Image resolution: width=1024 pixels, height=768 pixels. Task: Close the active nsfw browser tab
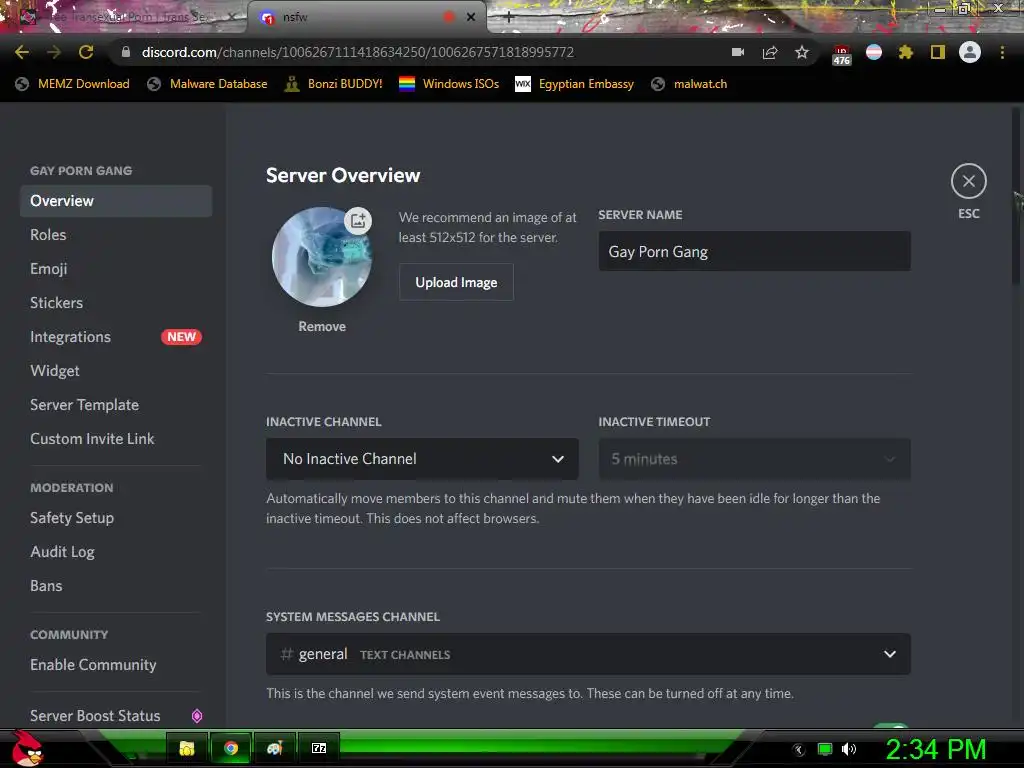tap(471, 17)
